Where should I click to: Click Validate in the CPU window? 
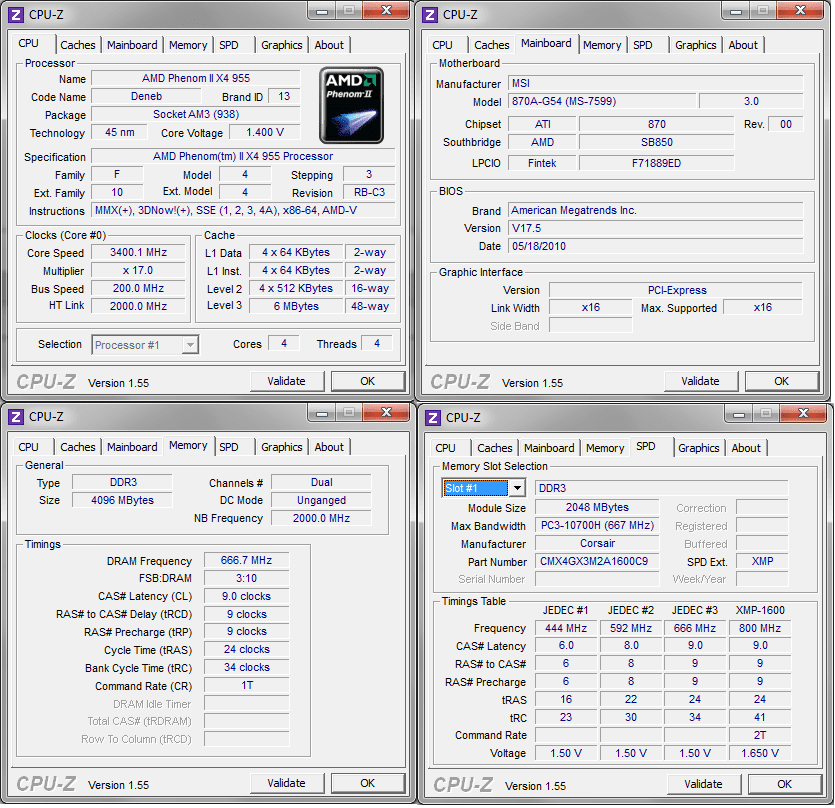tap(286, 381)
